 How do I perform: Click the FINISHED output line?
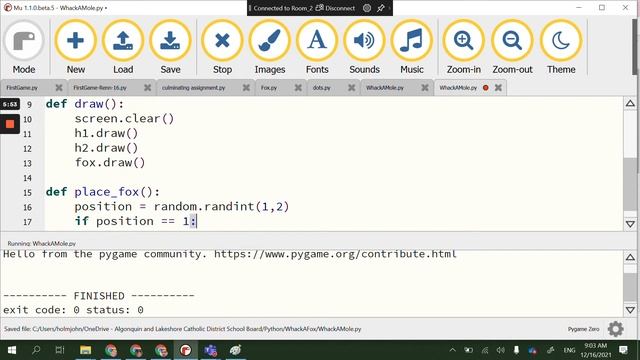(x=99, y=296)
